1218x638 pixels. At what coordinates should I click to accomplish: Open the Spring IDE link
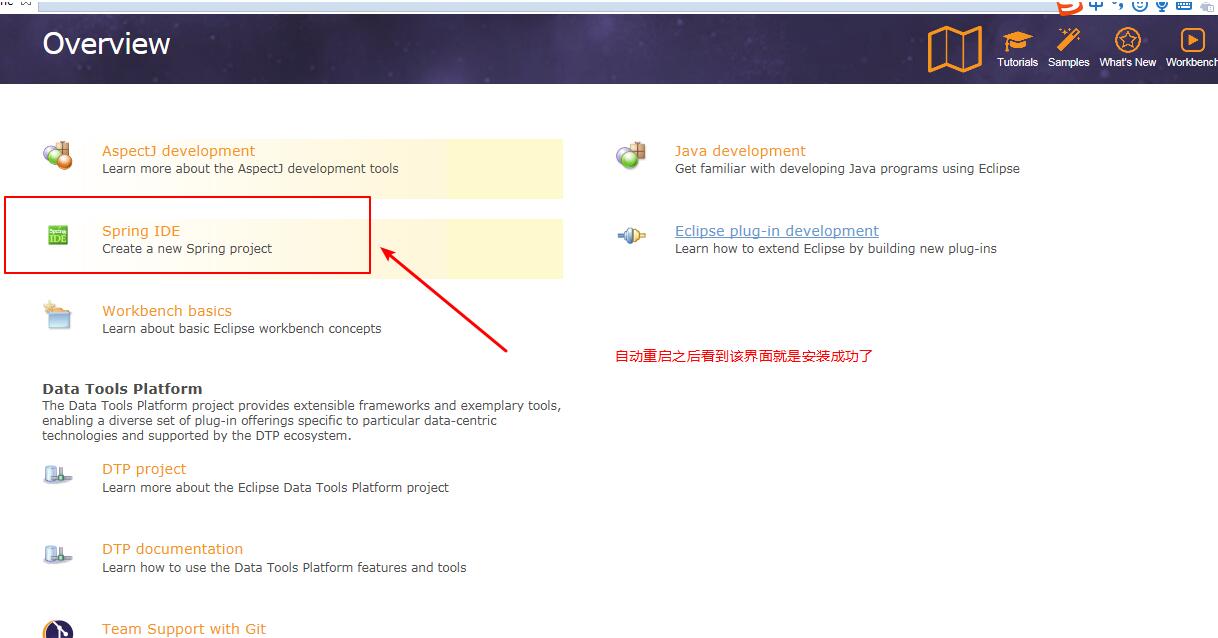(141, 231)
